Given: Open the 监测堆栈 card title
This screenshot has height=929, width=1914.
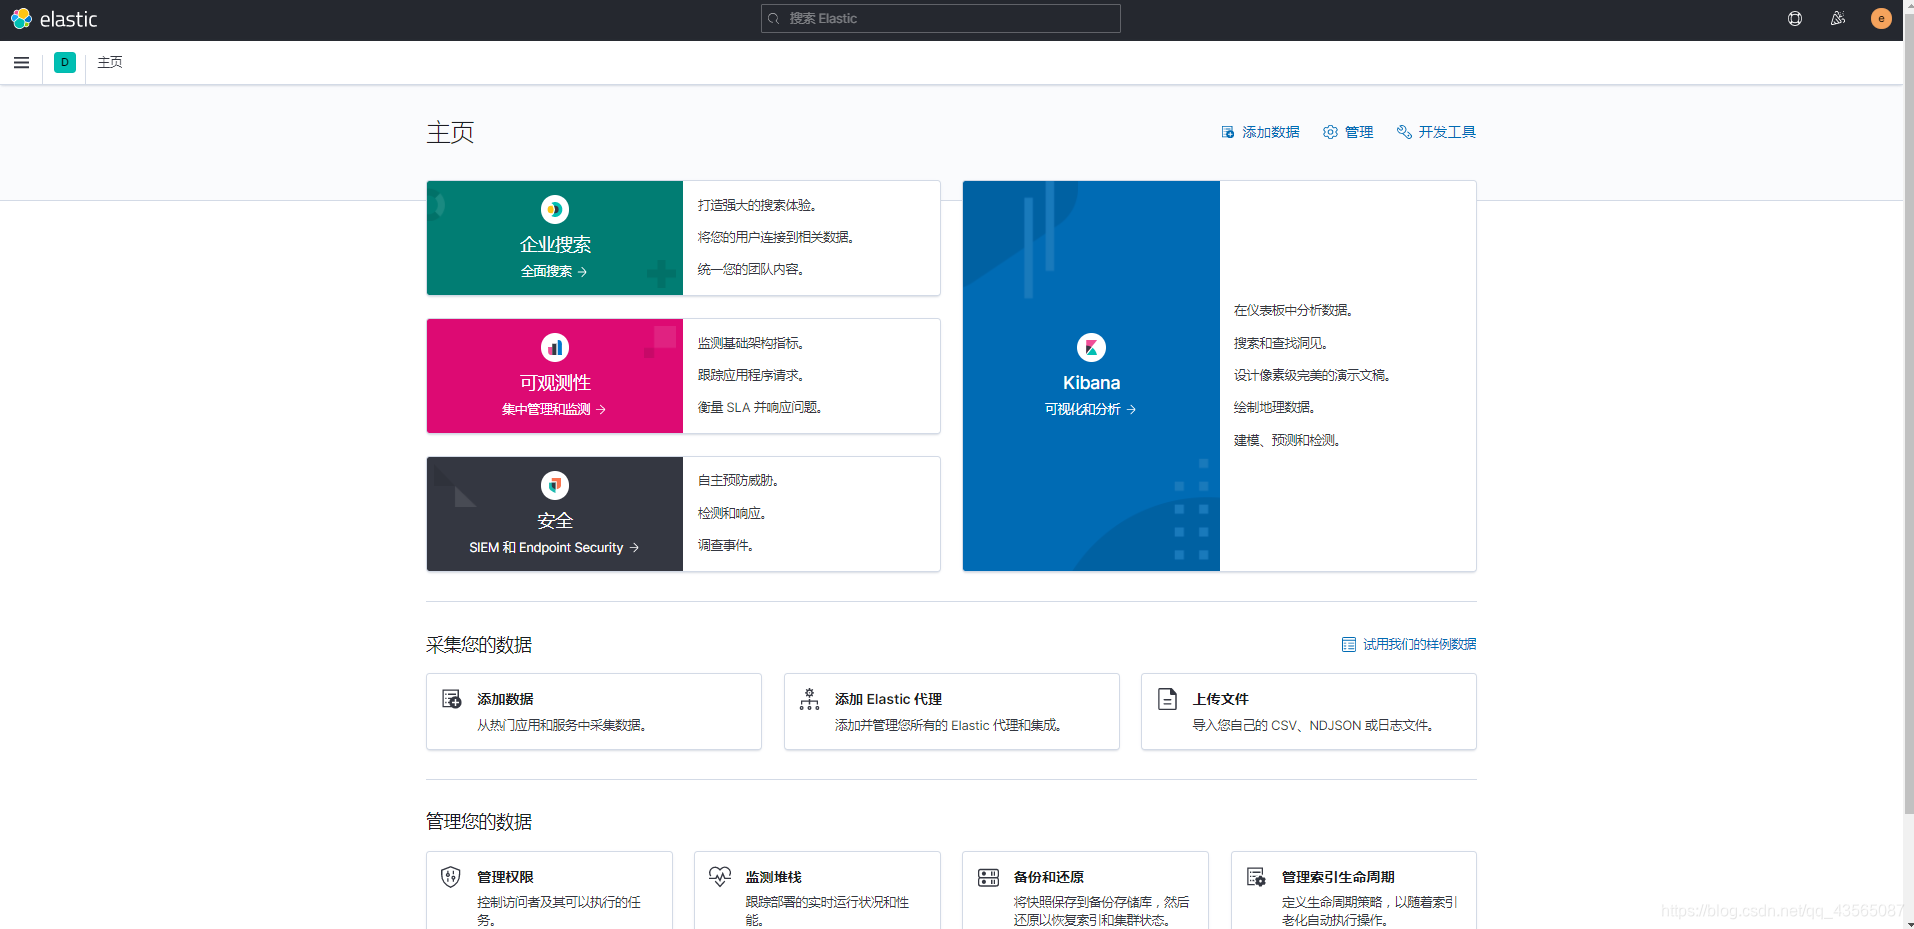Looking at the screenshot, I should (x=773, y=877).
